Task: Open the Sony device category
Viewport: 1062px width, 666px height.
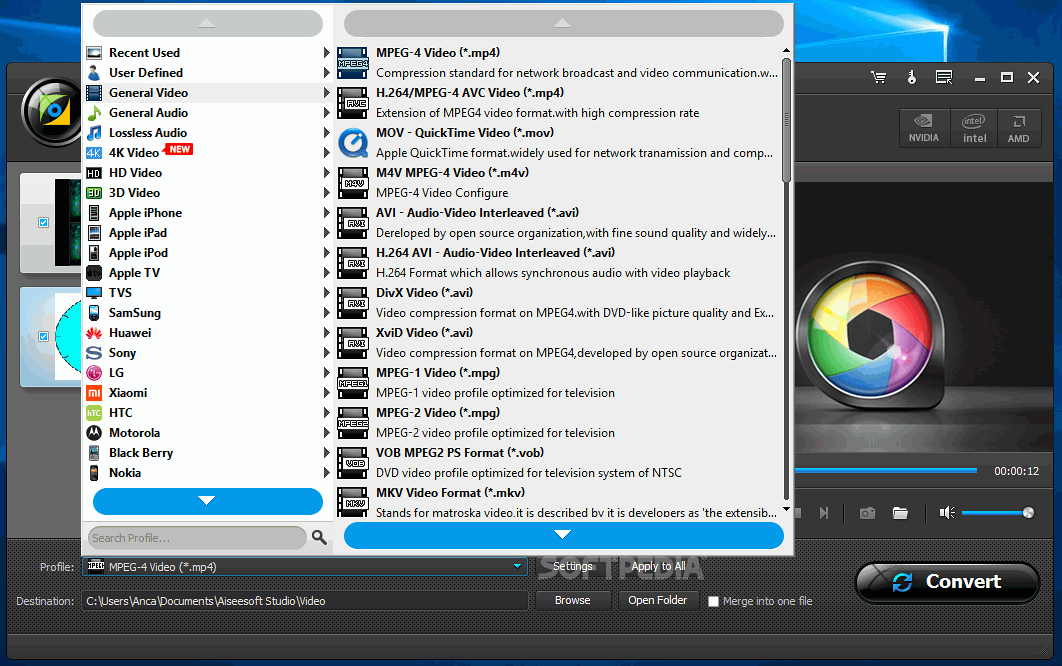Action: pos(207,352)
